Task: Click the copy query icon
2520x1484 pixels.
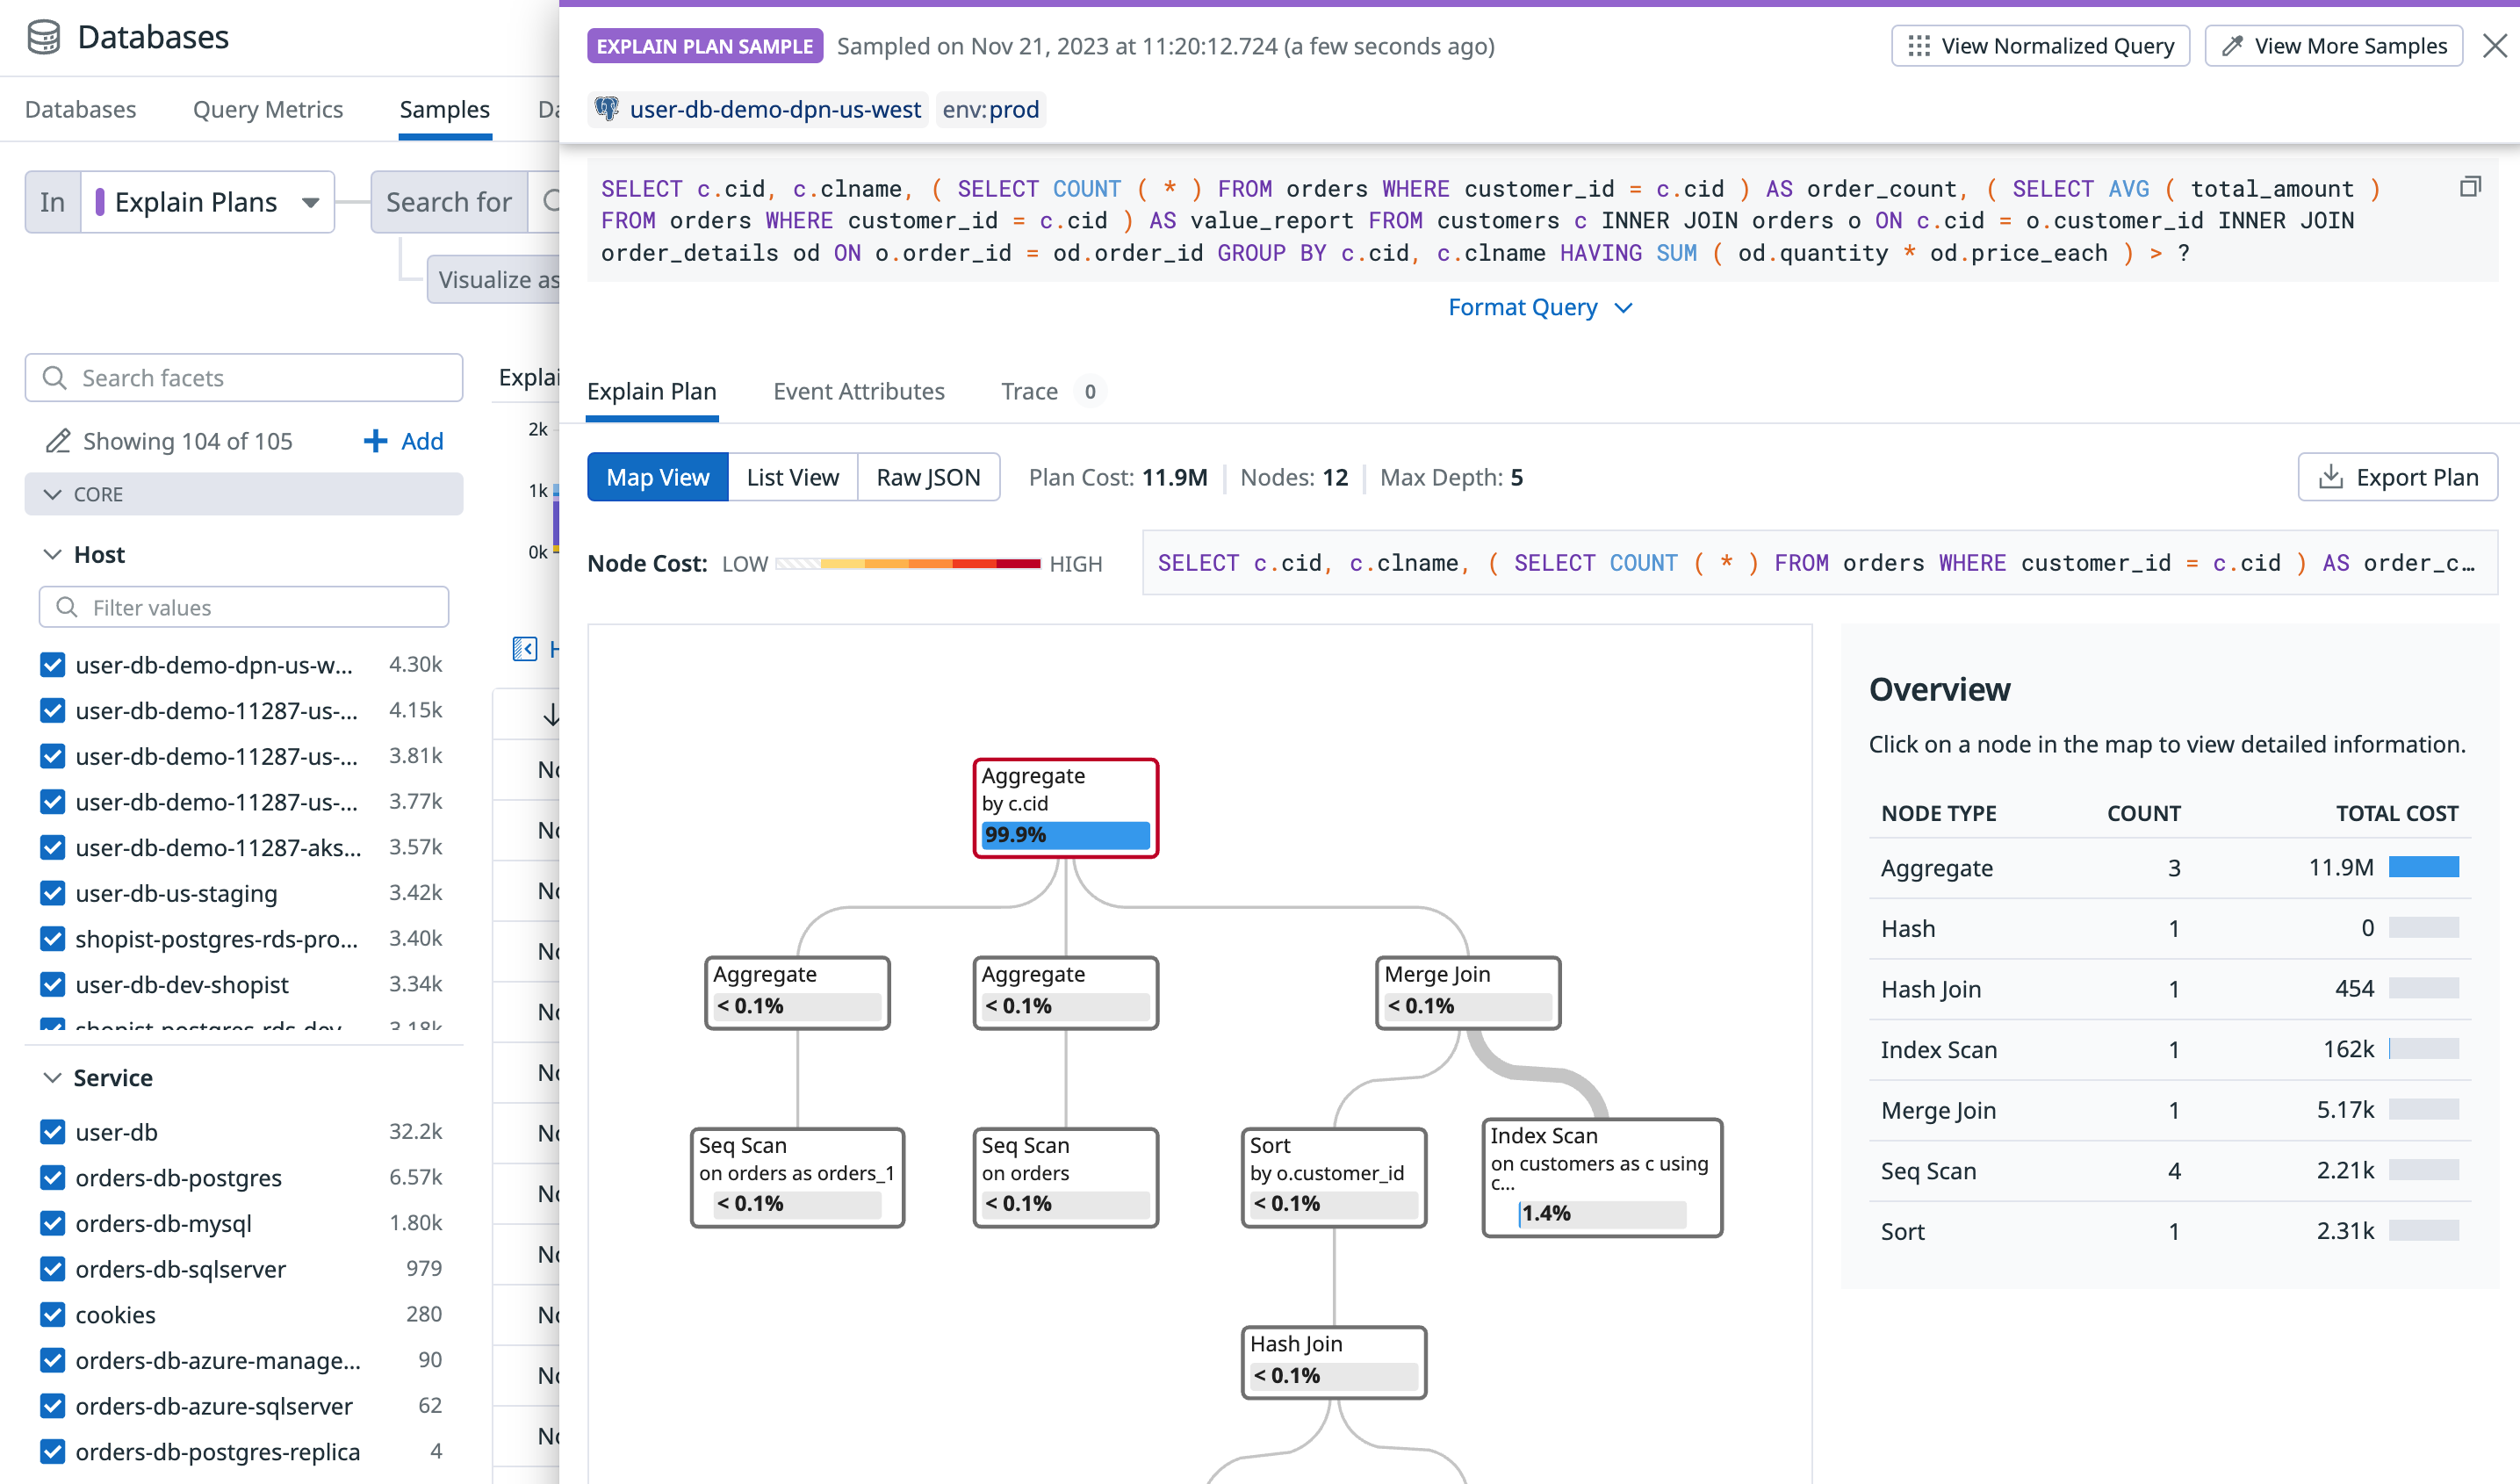Action: click(2470, 187)
